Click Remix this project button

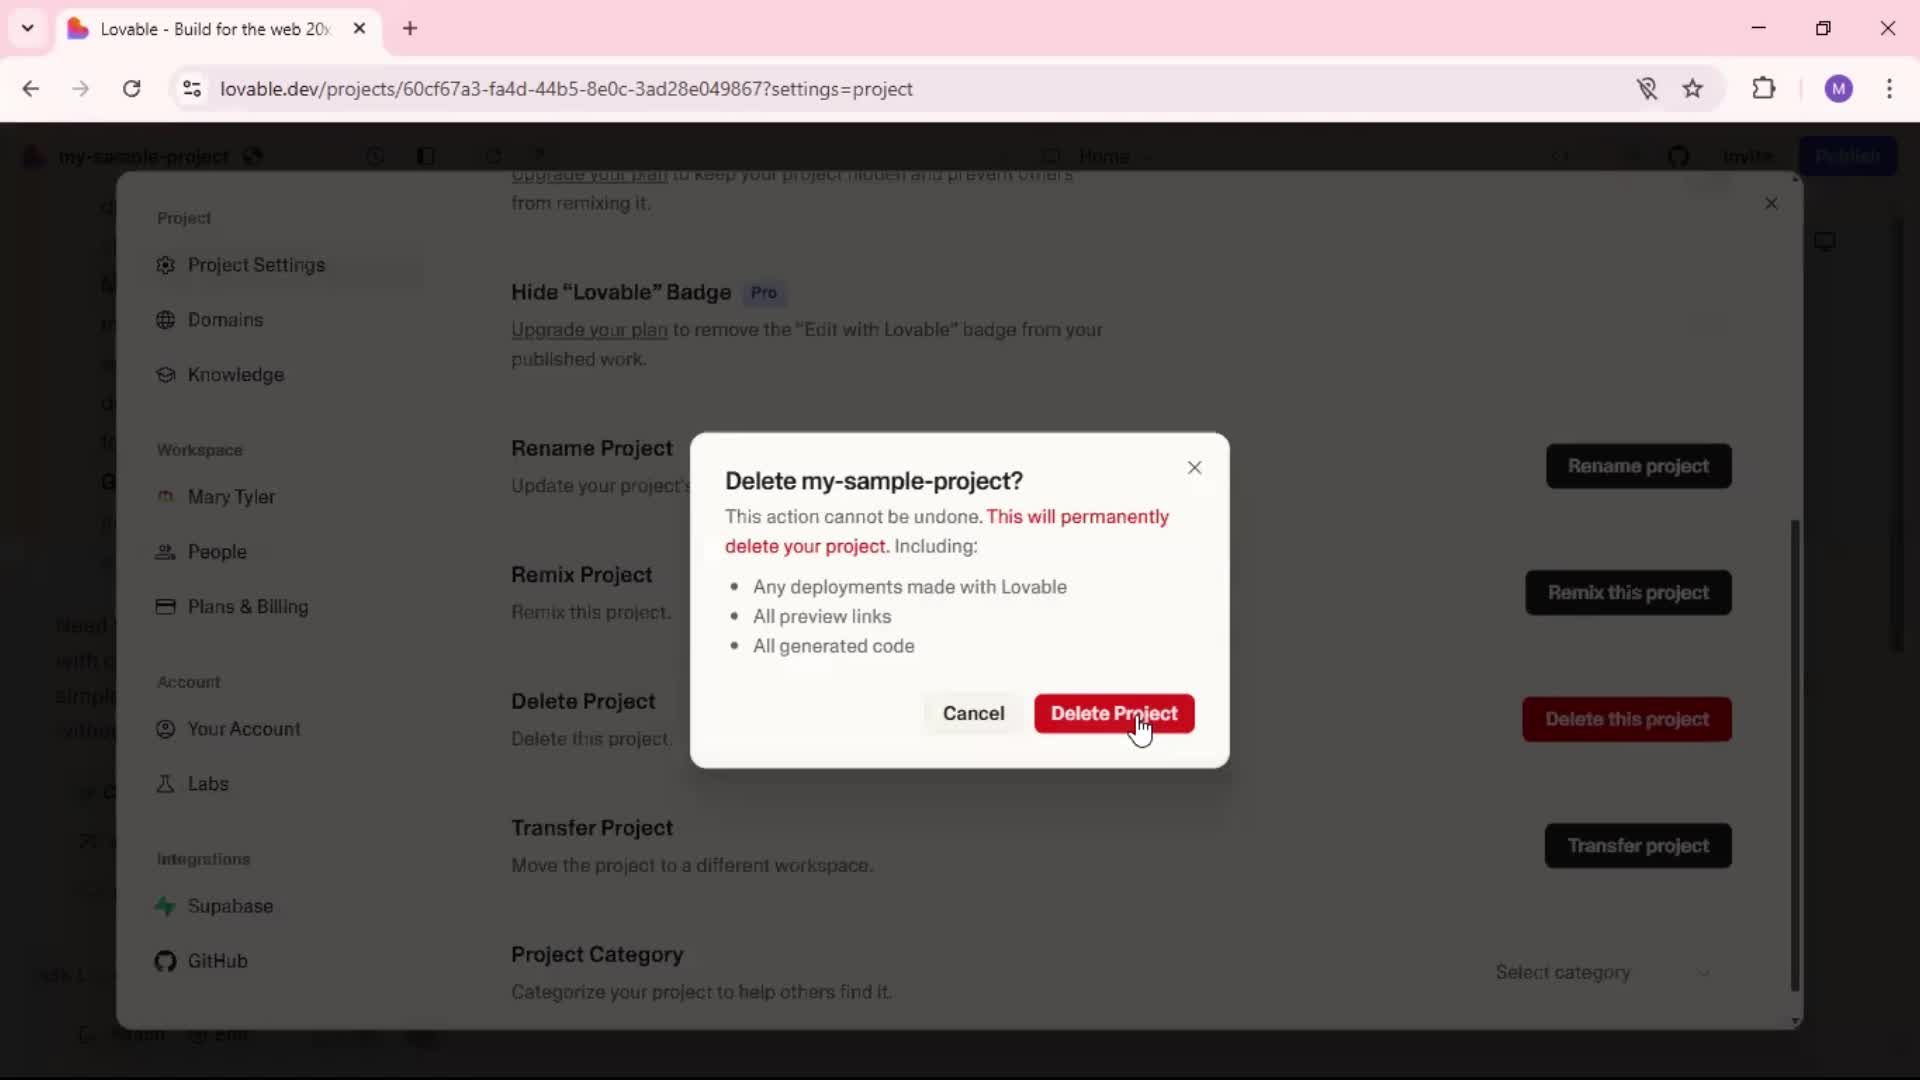click(1628, 593)
